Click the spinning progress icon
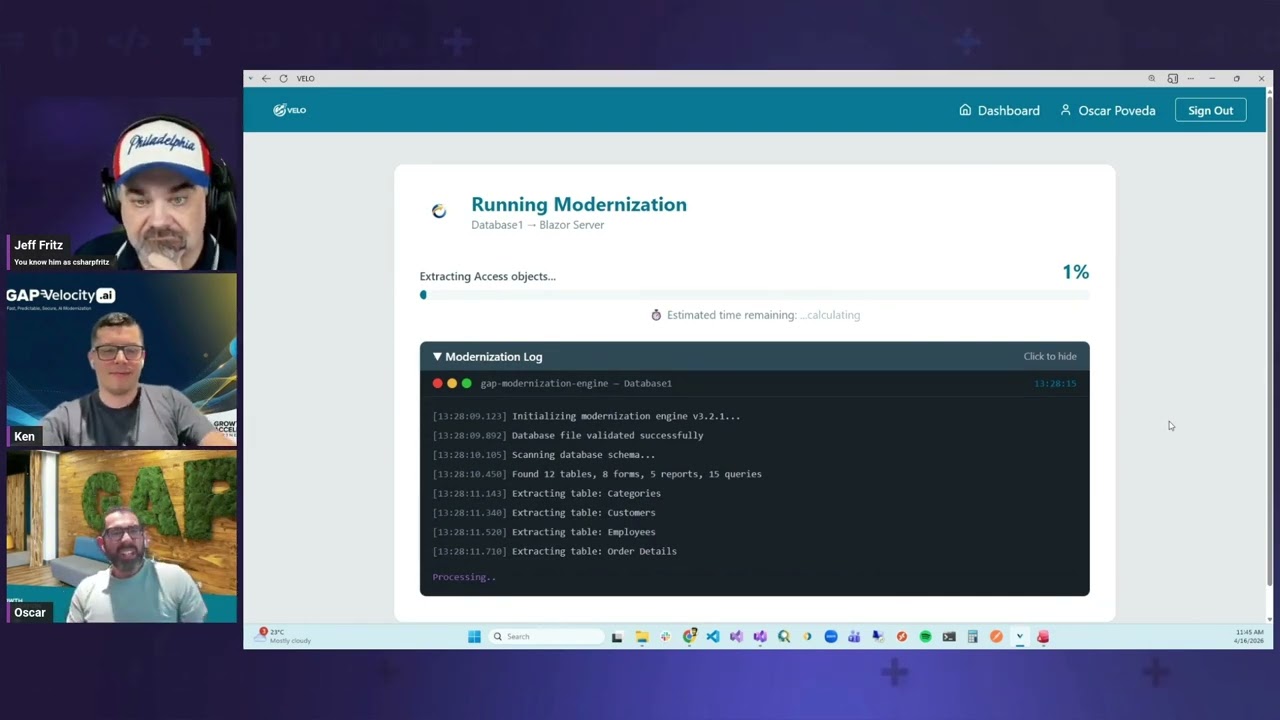Viewport: 1280px width, 720px height. click(x=439, y=211)
